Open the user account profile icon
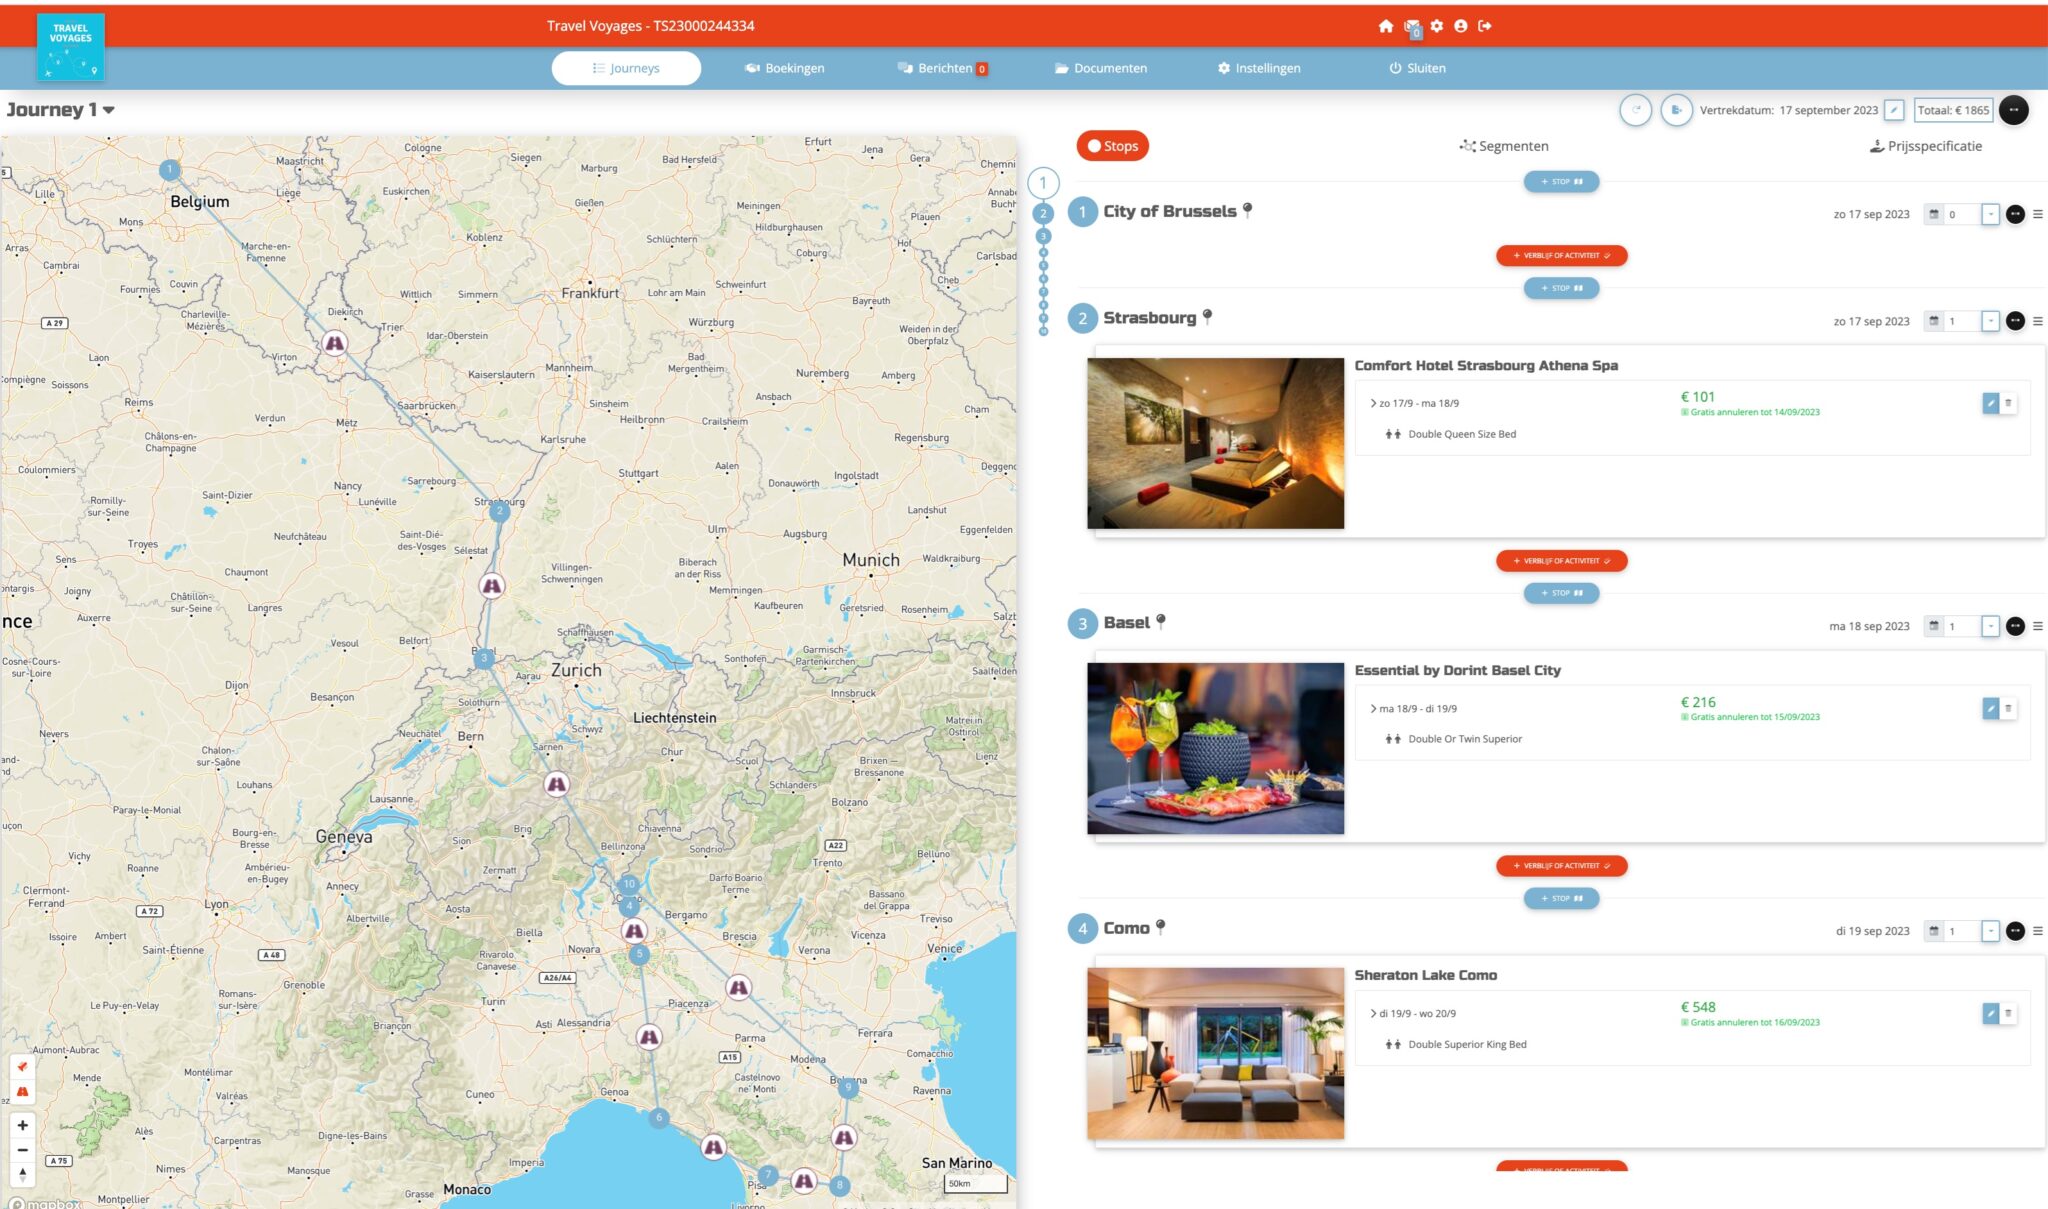Screen dimensions: 2048x1209 coord(1461,26)
